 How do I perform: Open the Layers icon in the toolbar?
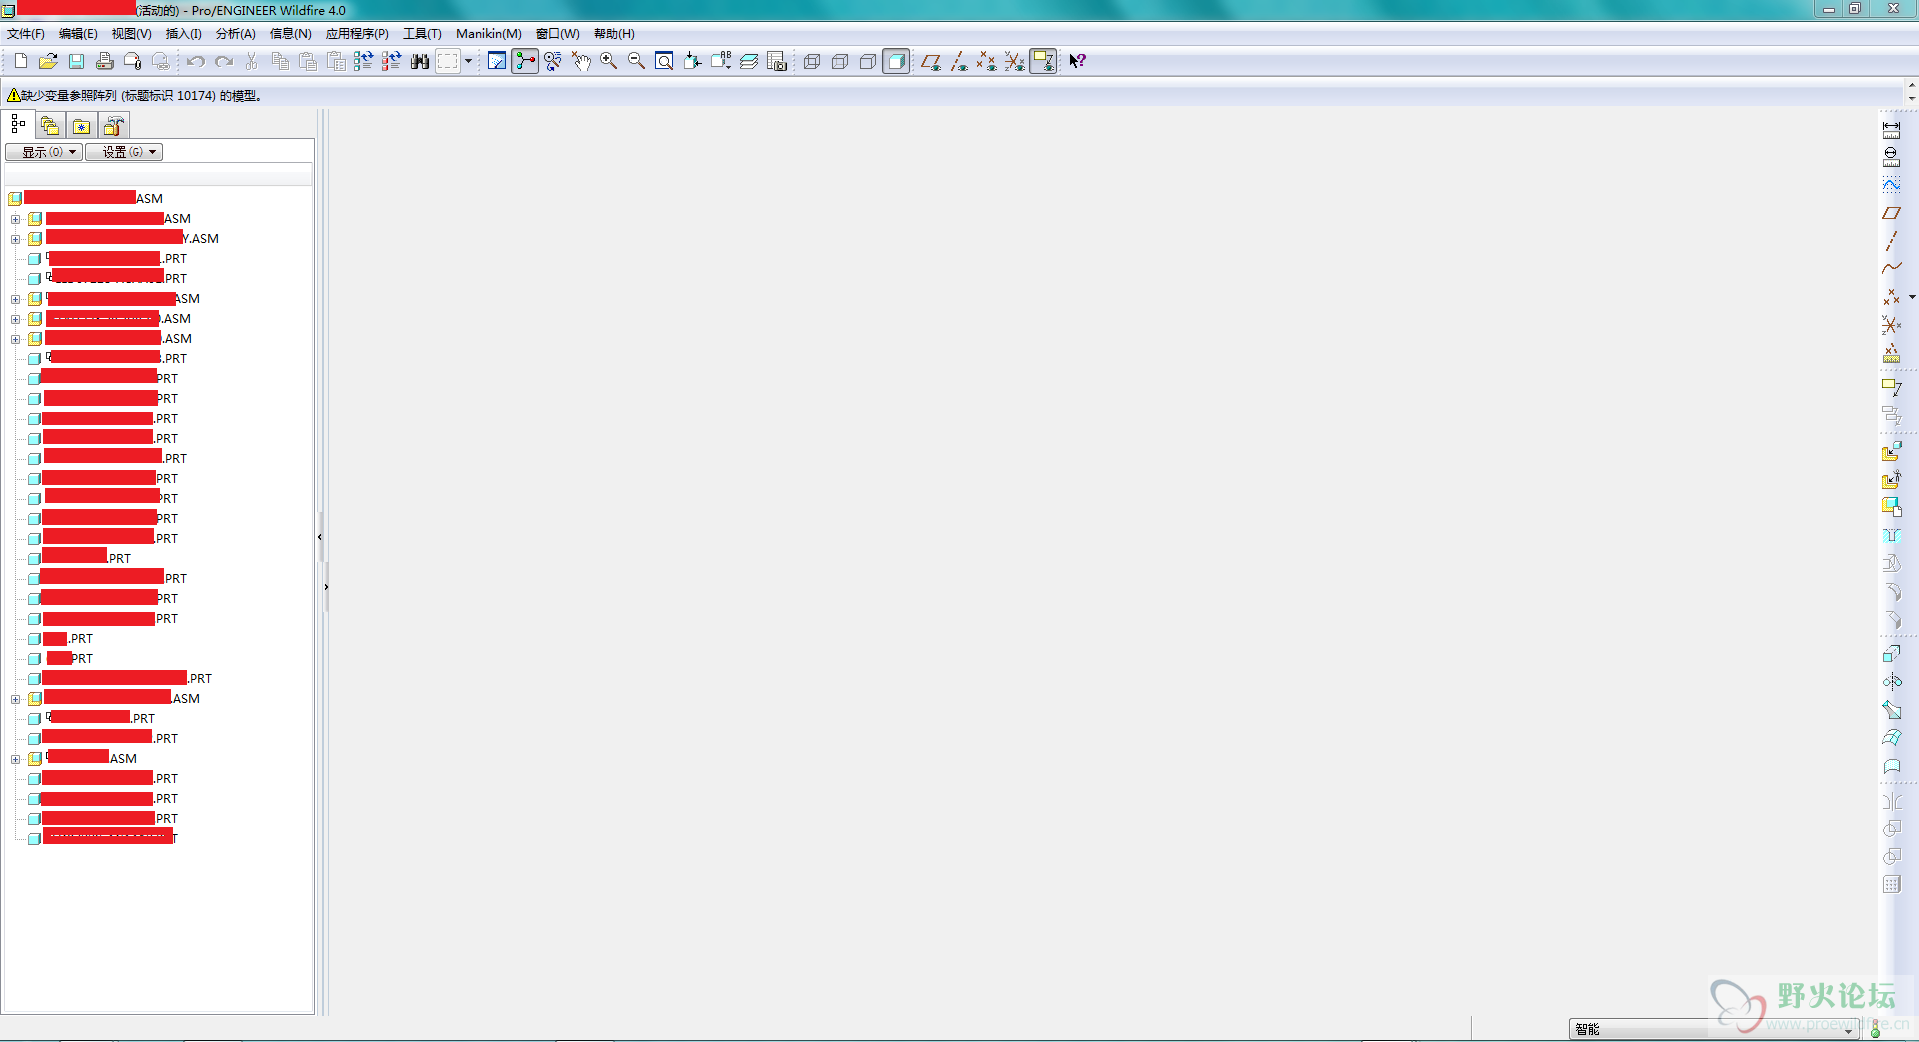tap(749, 61)
